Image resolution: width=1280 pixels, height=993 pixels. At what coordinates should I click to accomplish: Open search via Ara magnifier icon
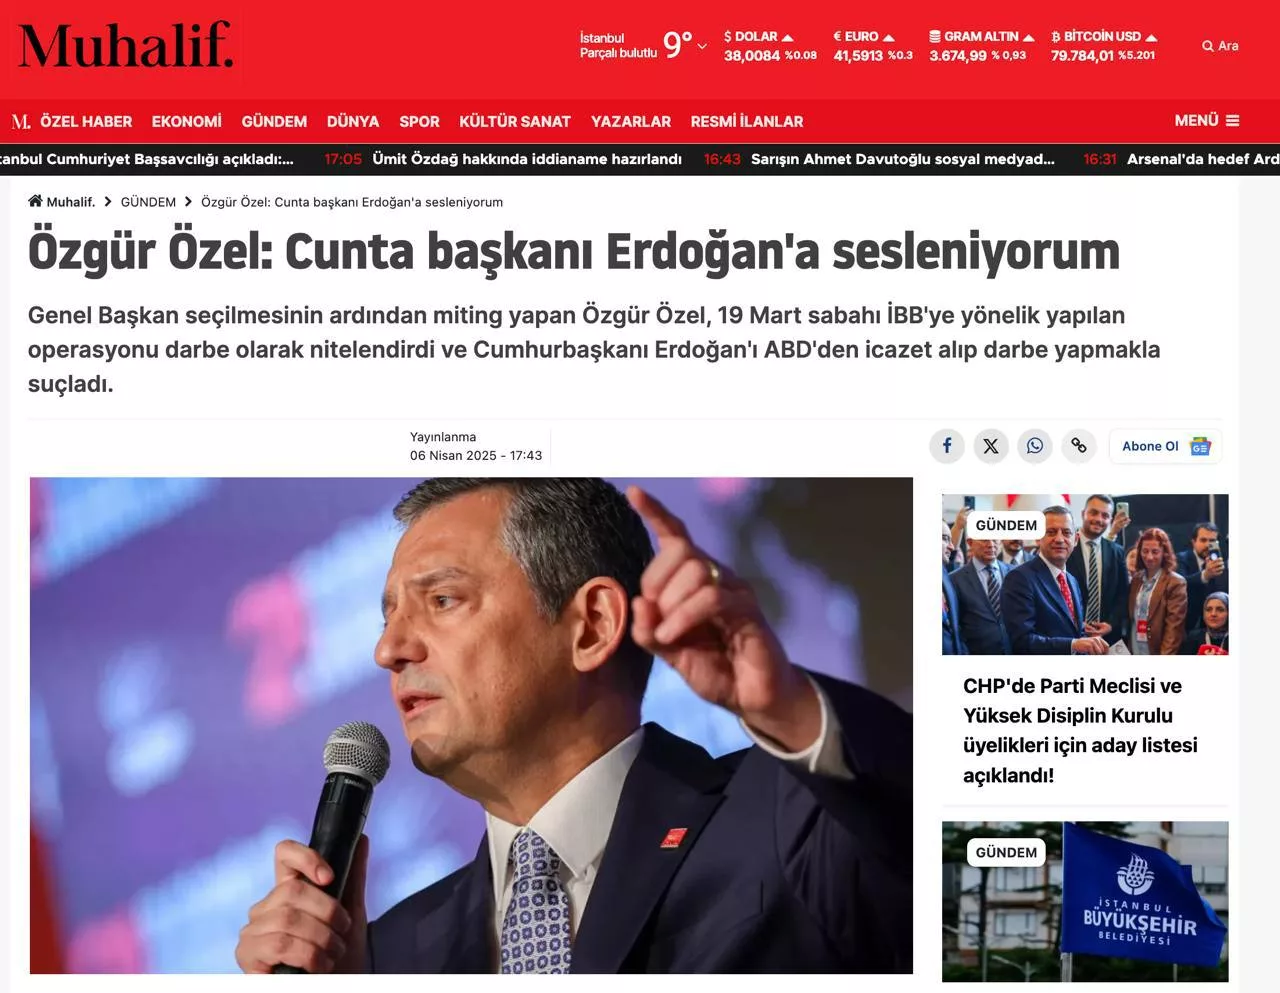pyautogui.click(x=1208, y=46)
